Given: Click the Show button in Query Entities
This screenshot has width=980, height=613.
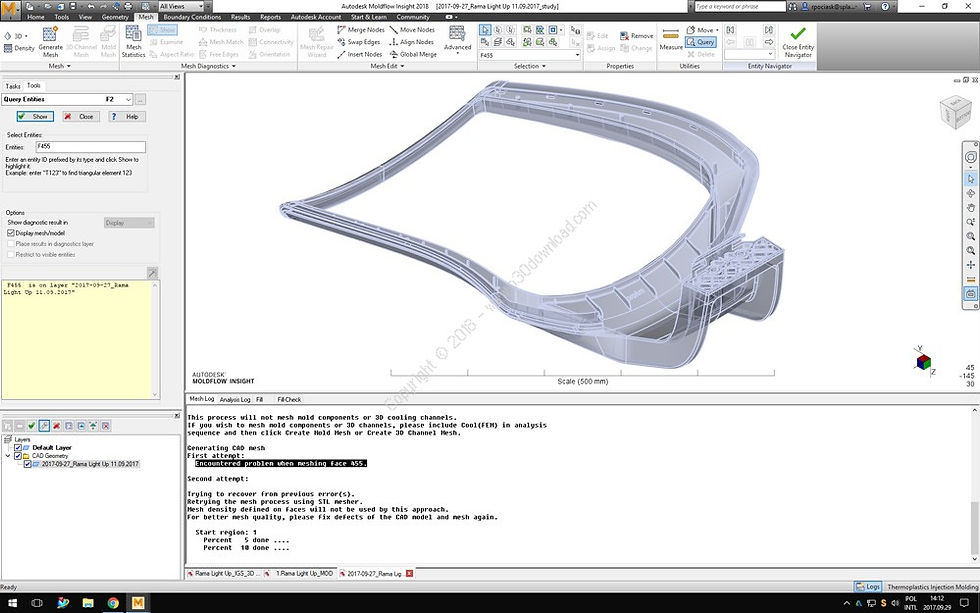Looking at the screenshot, I should (x=35, y=116).
